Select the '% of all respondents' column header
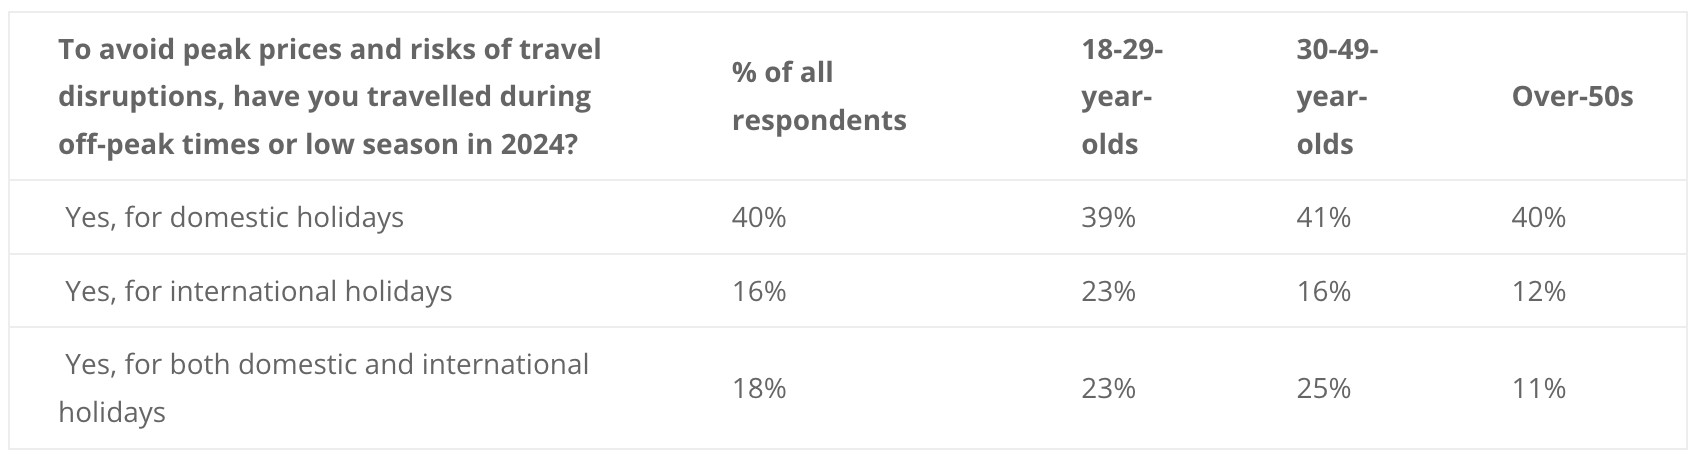This screenshot has height=456, width=1696. [819, 96]
